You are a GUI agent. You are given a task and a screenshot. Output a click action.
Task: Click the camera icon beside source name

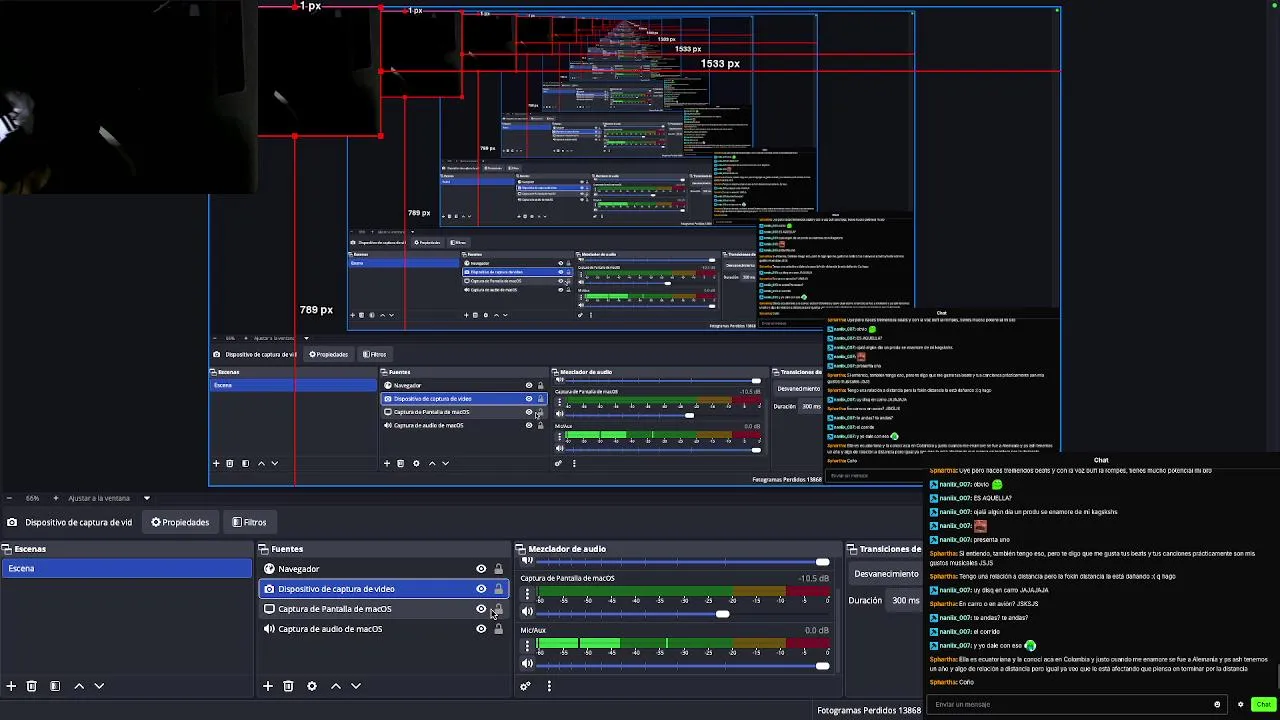12,522
